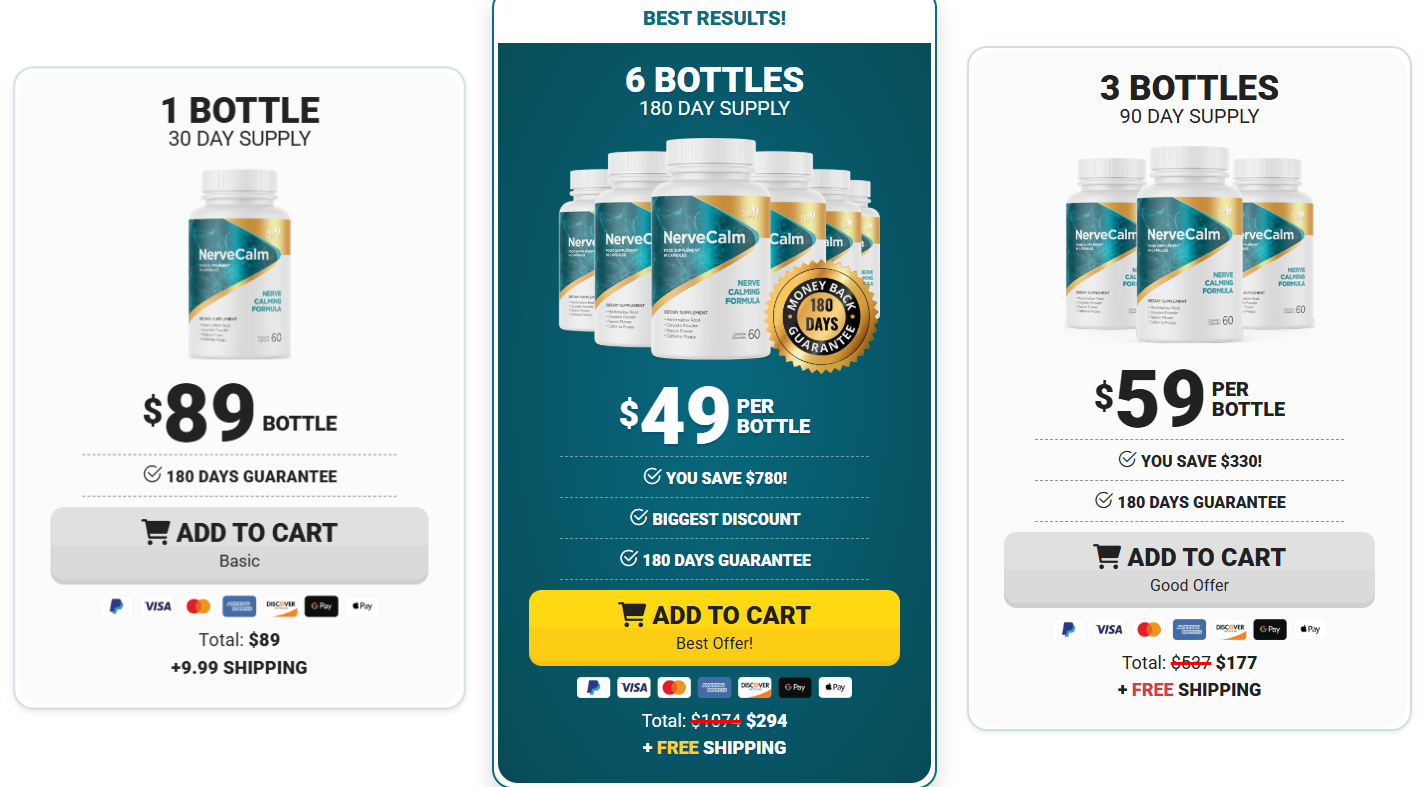Screen dimensions: 1428x787
Task: Click the $49 per bottle price text
Action: [x=714, y=416]
